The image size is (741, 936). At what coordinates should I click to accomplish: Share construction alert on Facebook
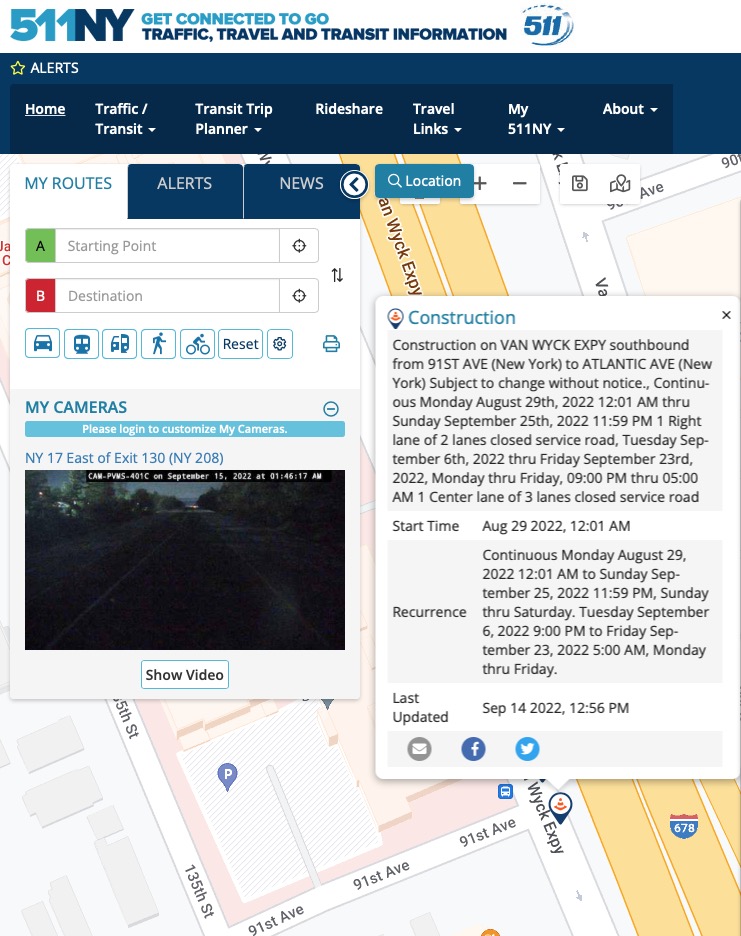[473, 748]
